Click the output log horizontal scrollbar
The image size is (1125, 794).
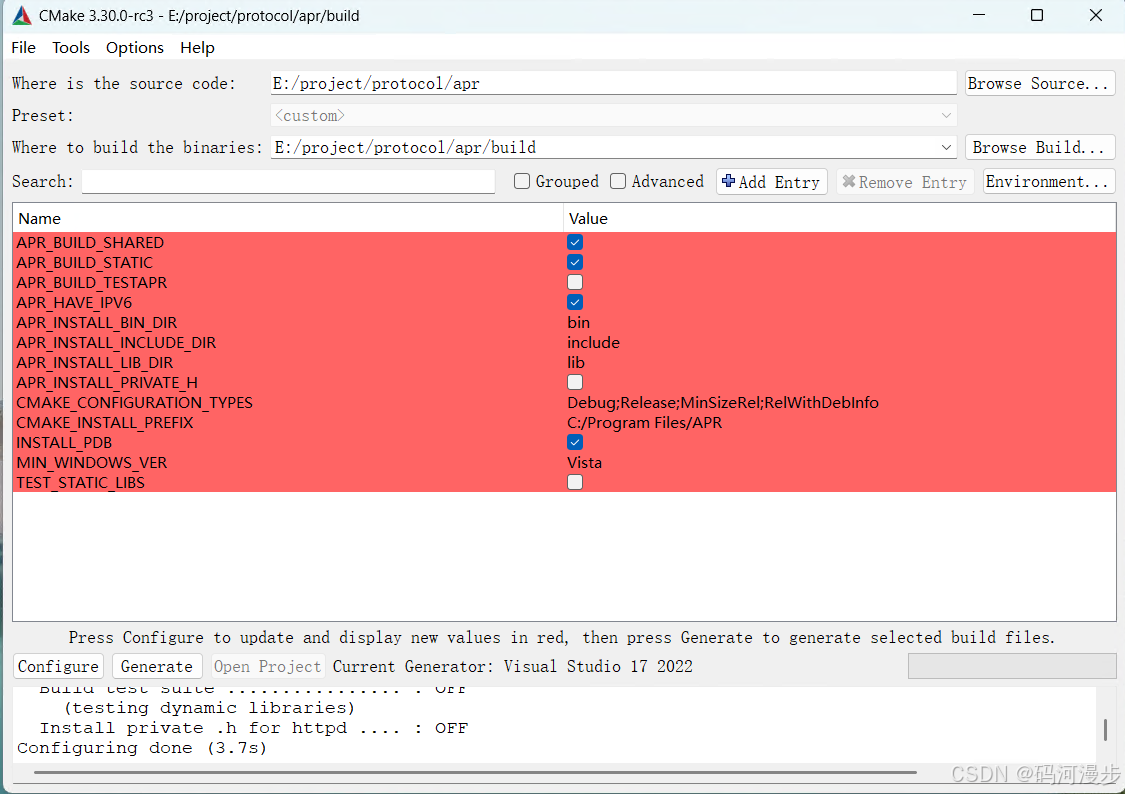475,772
